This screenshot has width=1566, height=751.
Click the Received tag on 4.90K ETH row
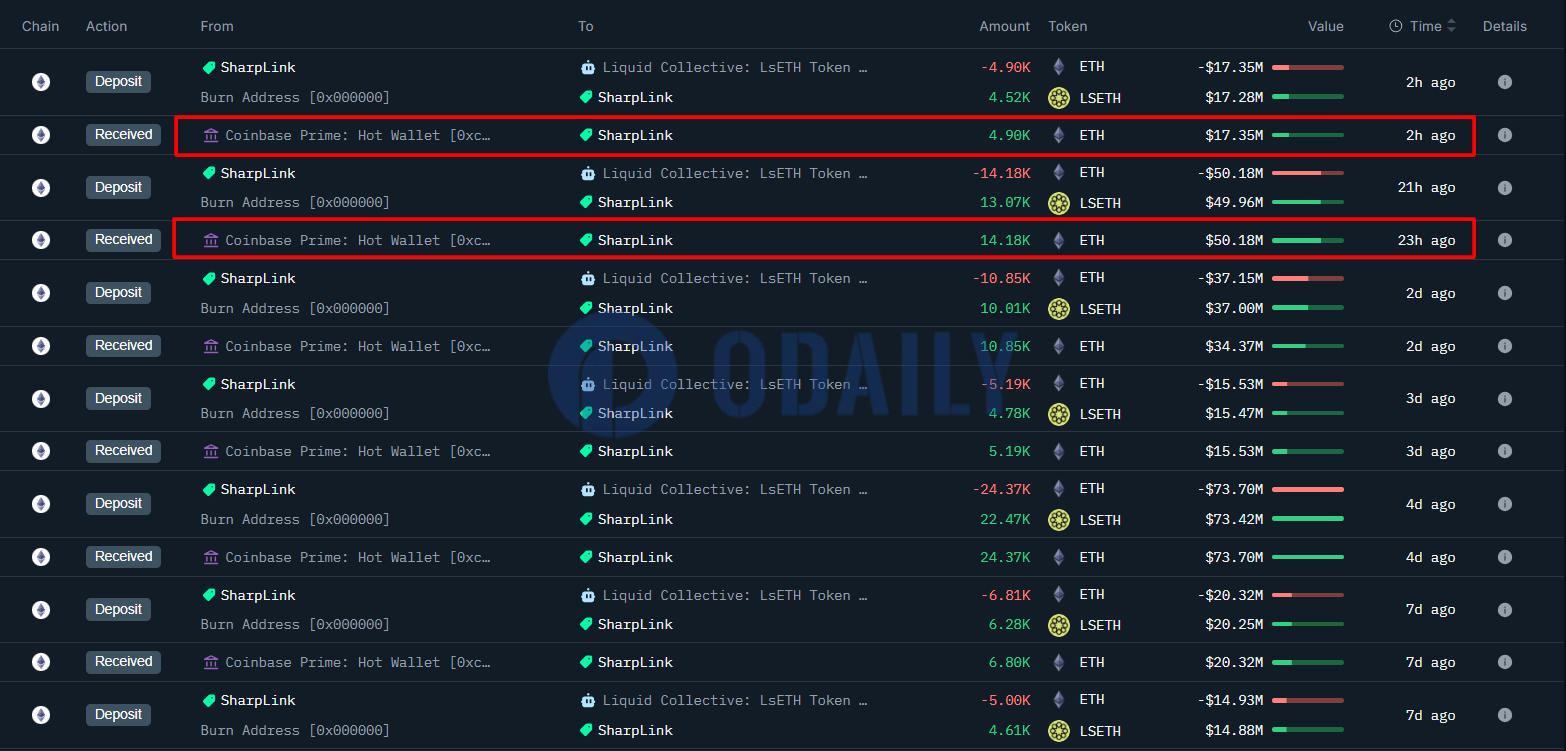pos(124,134)
